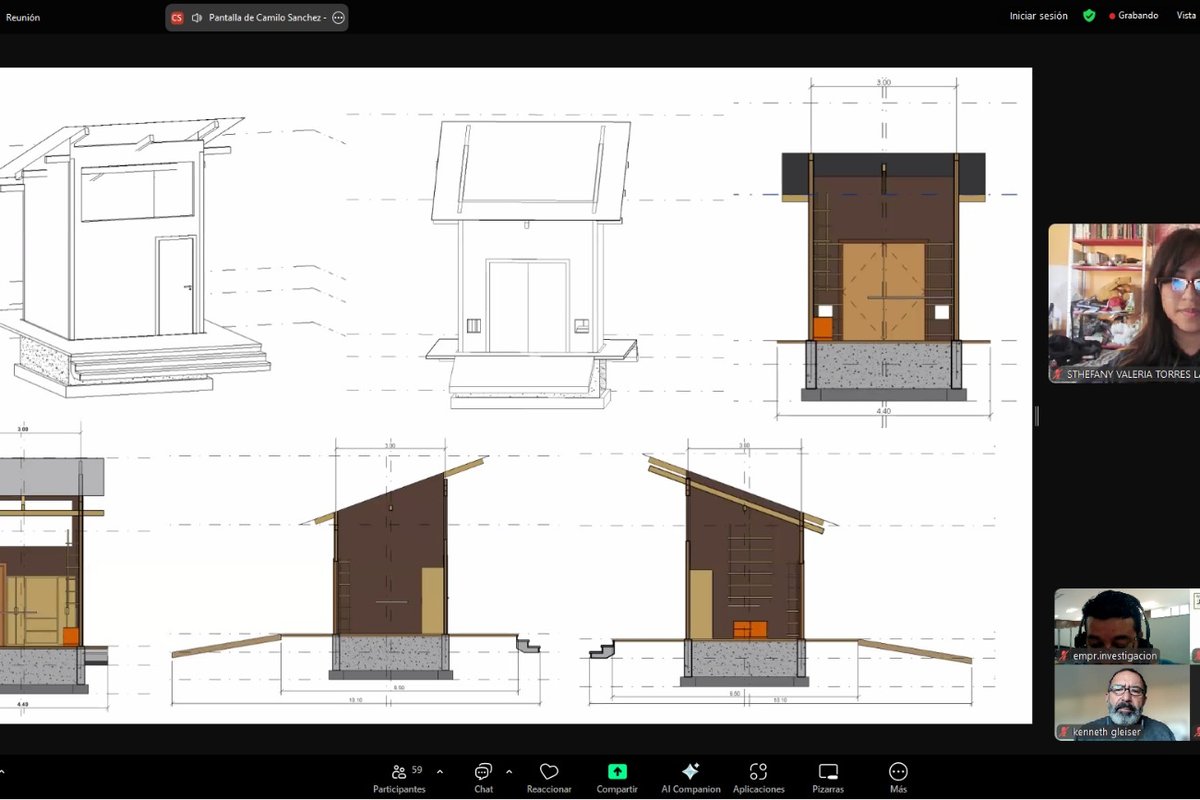Click the green Compartir screen button
The height and width of the screenshot is (800, 1200).
tap(617, 772)
